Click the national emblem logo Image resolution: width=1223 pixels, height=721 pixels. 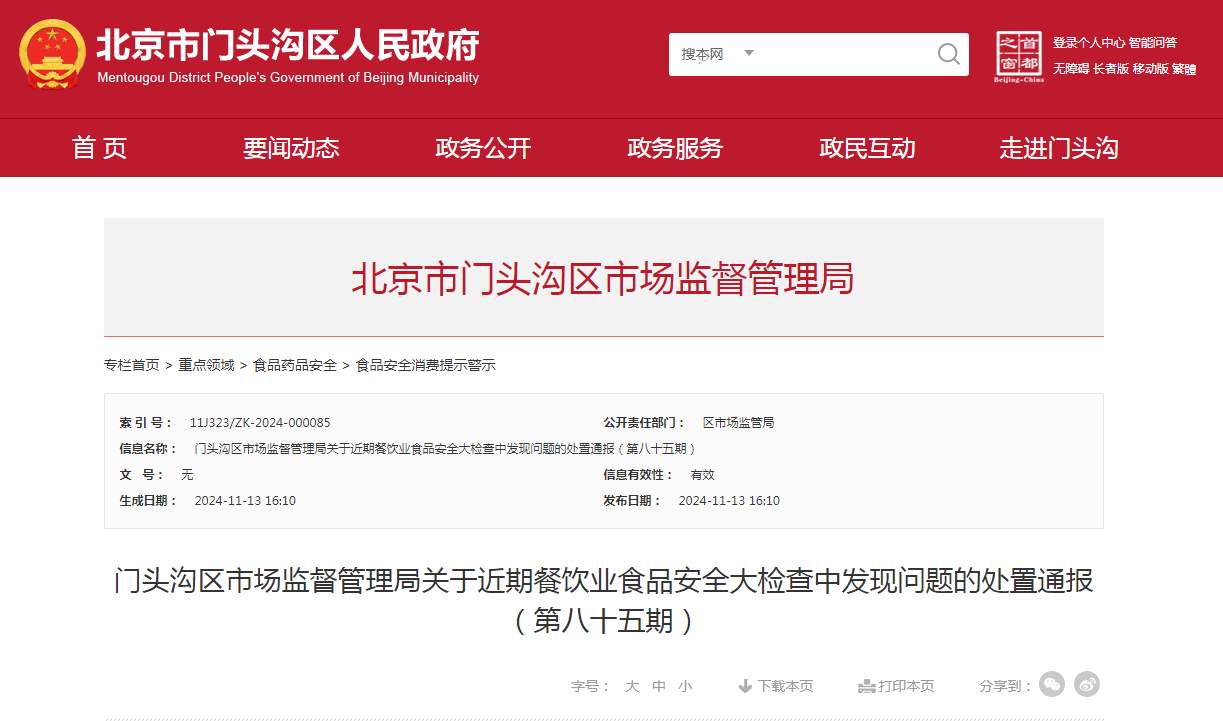point(53,54)
